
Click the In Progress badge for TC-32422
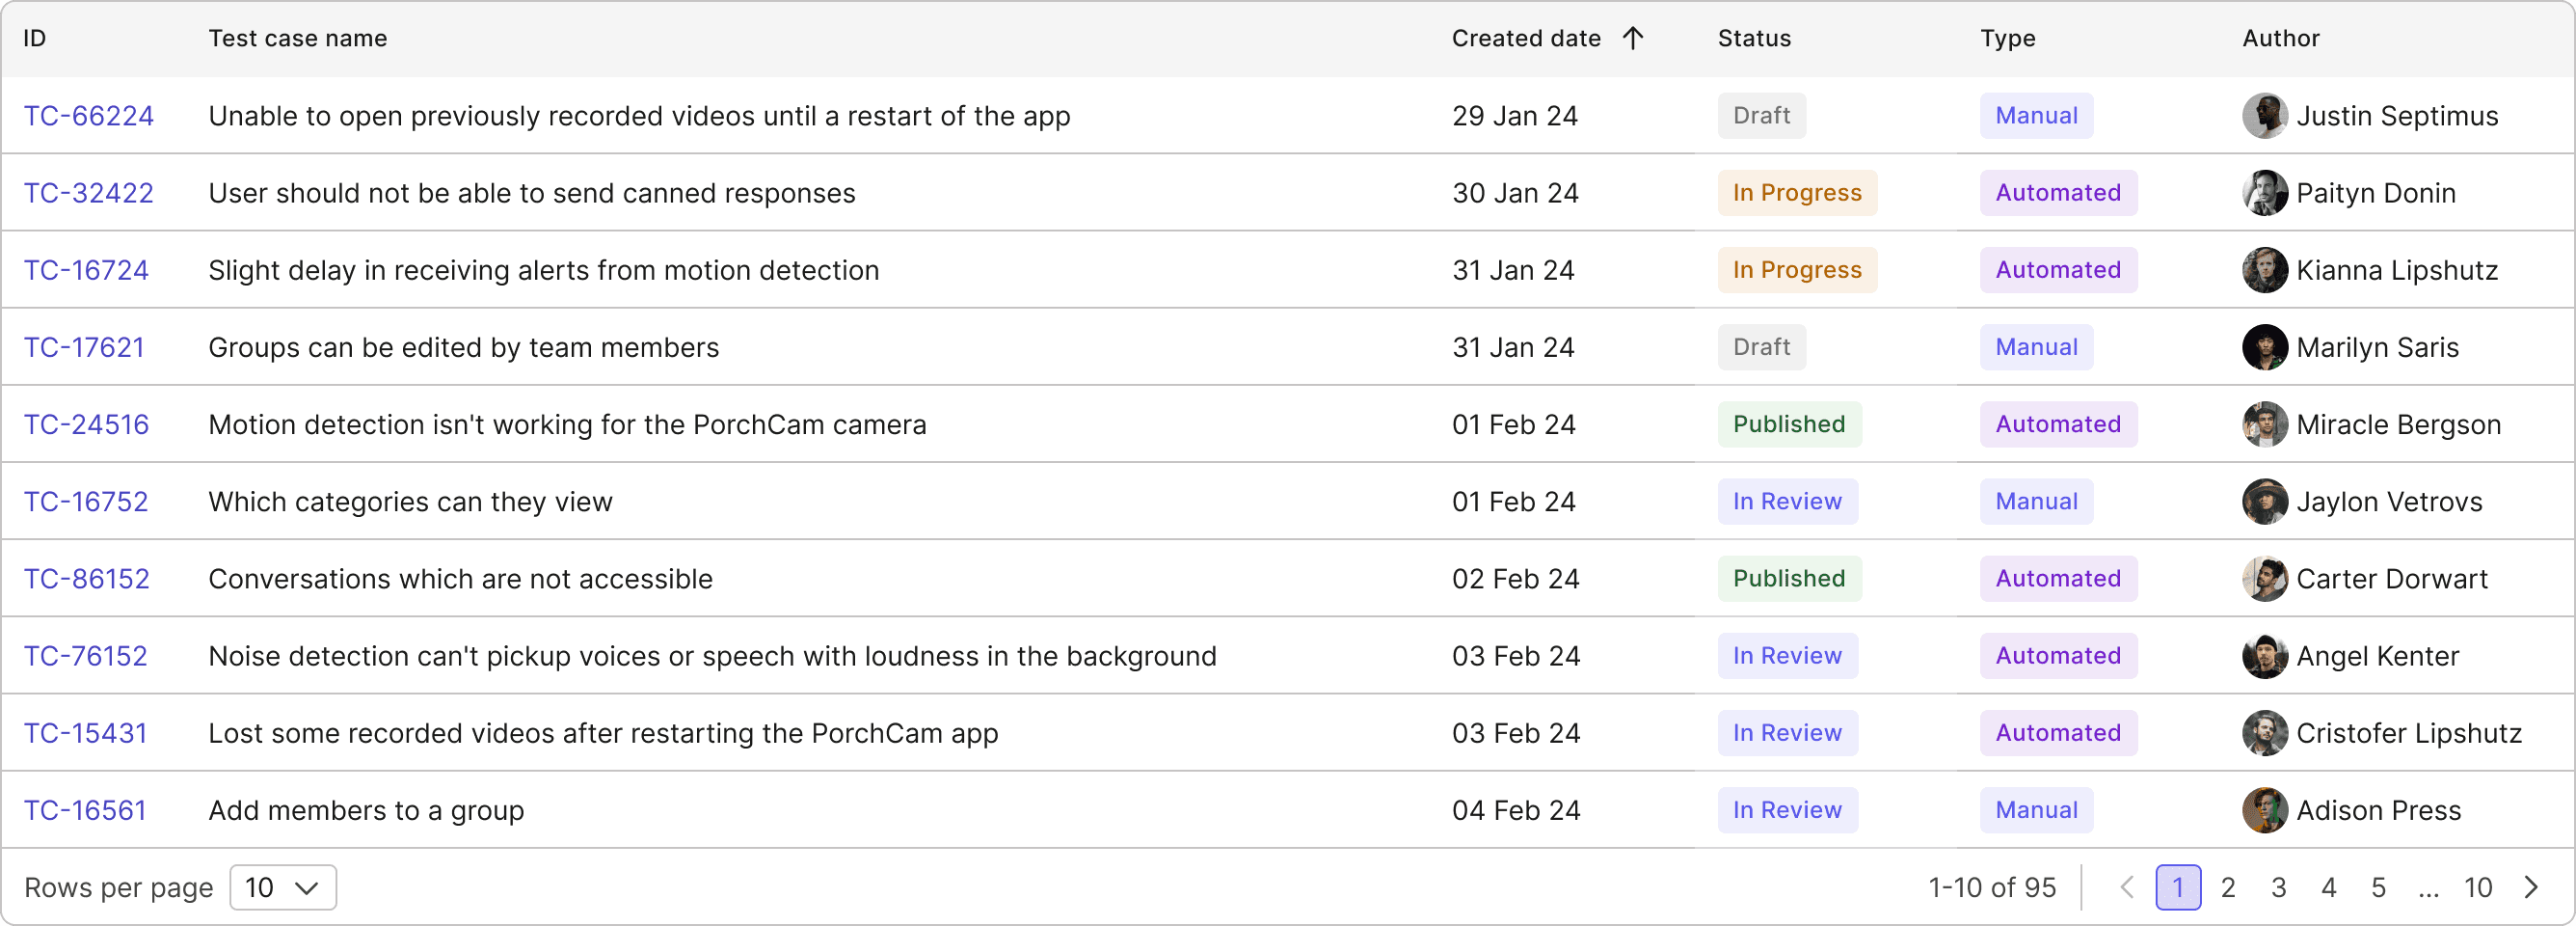(x=1797, y=193)
